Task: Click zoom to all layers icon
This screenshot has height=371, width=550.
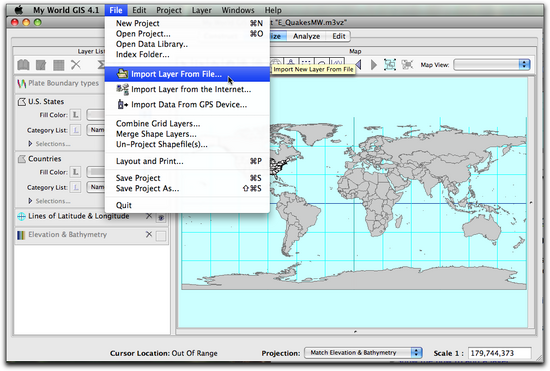Action: click(x=389, y=65)
